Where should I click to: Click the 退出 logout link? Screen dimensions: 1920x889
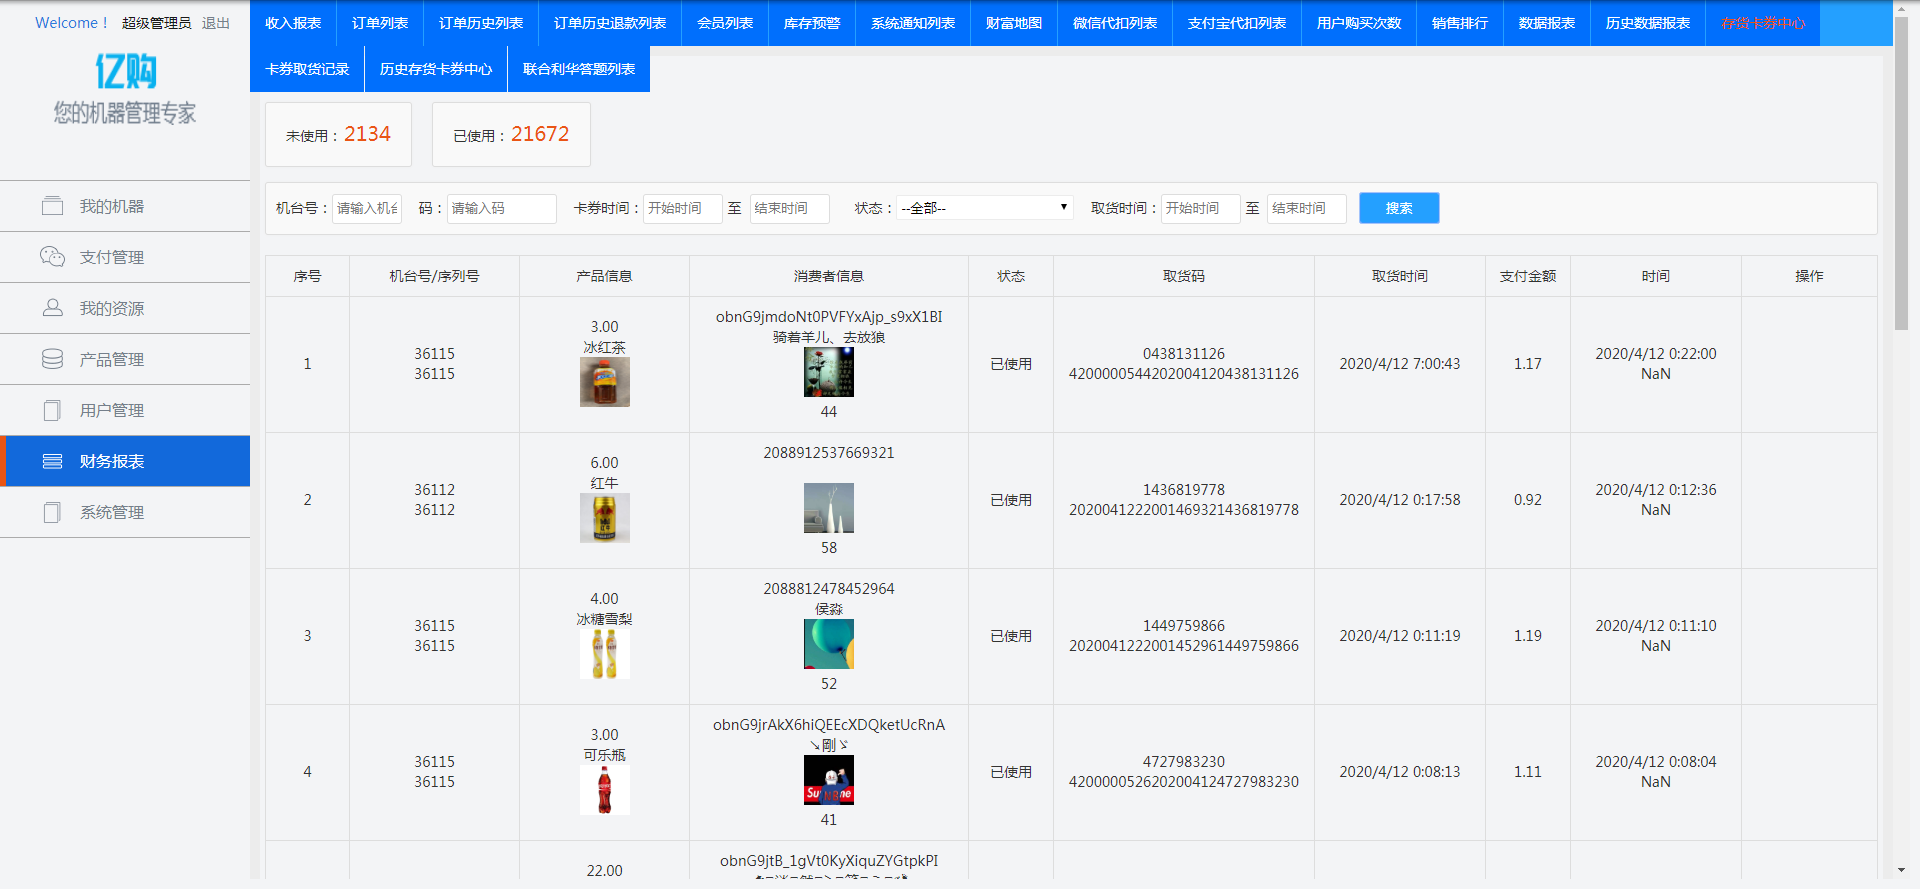[215, 23]
